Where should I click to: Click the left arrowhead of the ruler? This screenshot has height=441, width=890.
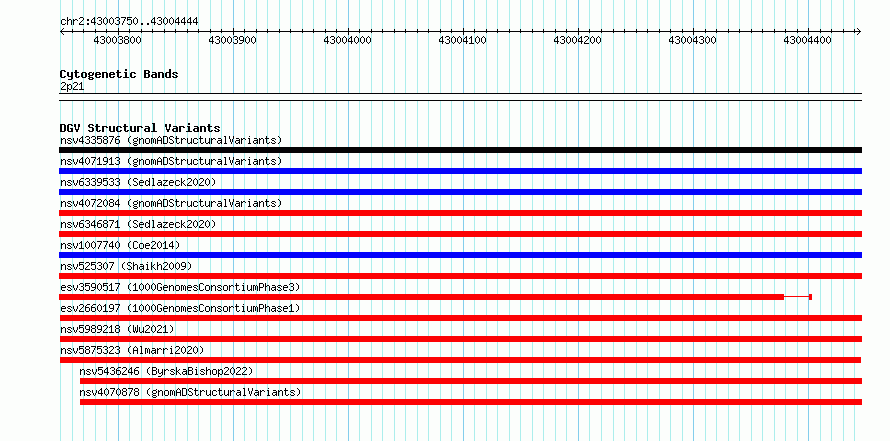point(62,31)
